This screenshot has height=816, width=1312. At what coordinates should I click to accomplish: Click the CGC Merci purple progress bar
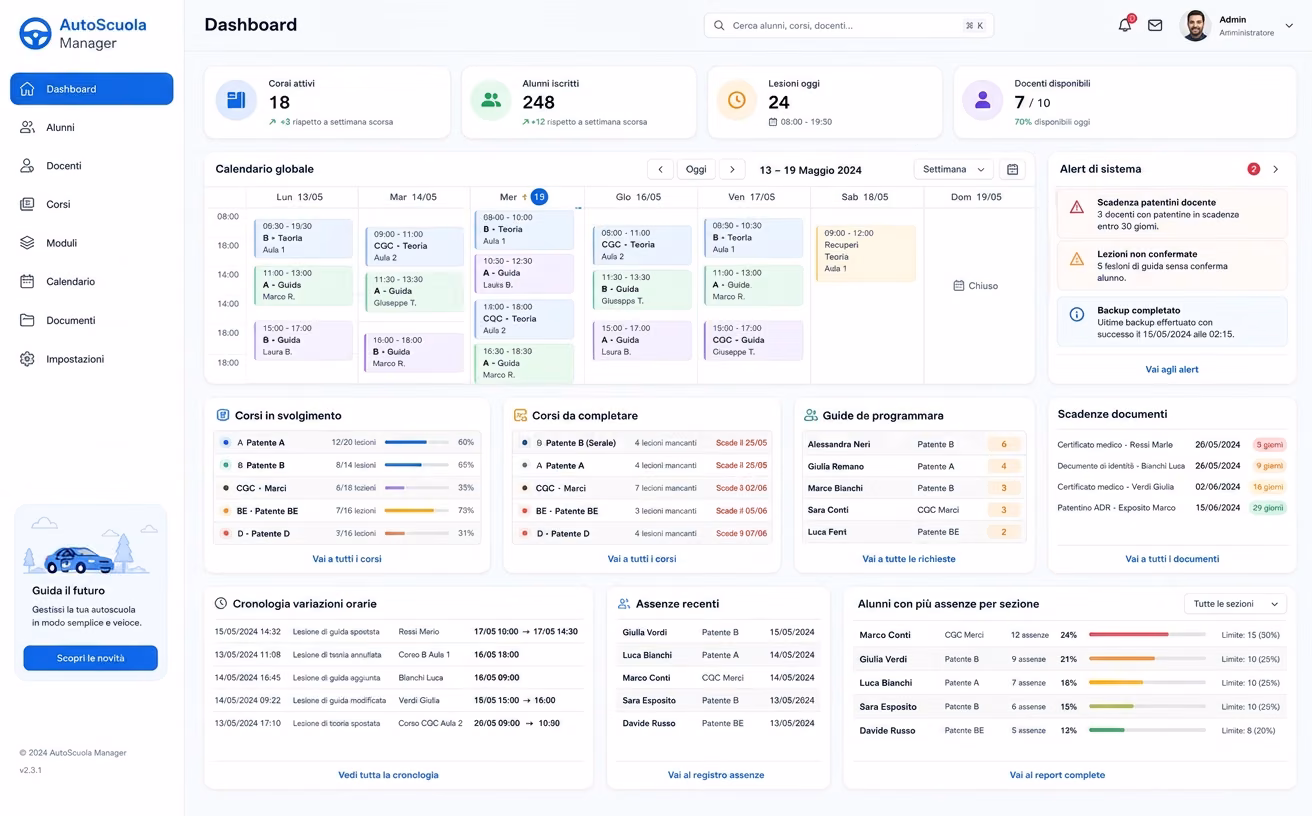417,488
